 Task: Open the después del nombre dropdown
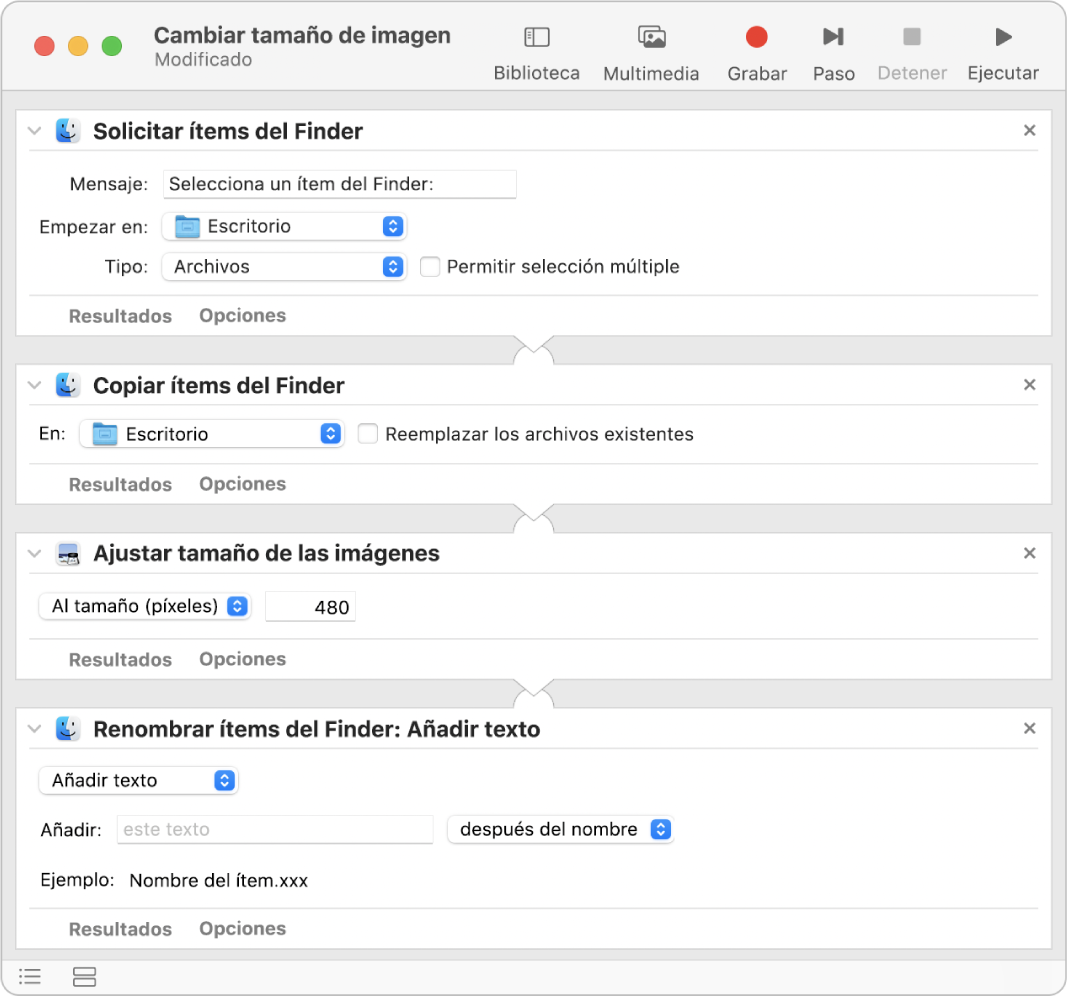560,829
